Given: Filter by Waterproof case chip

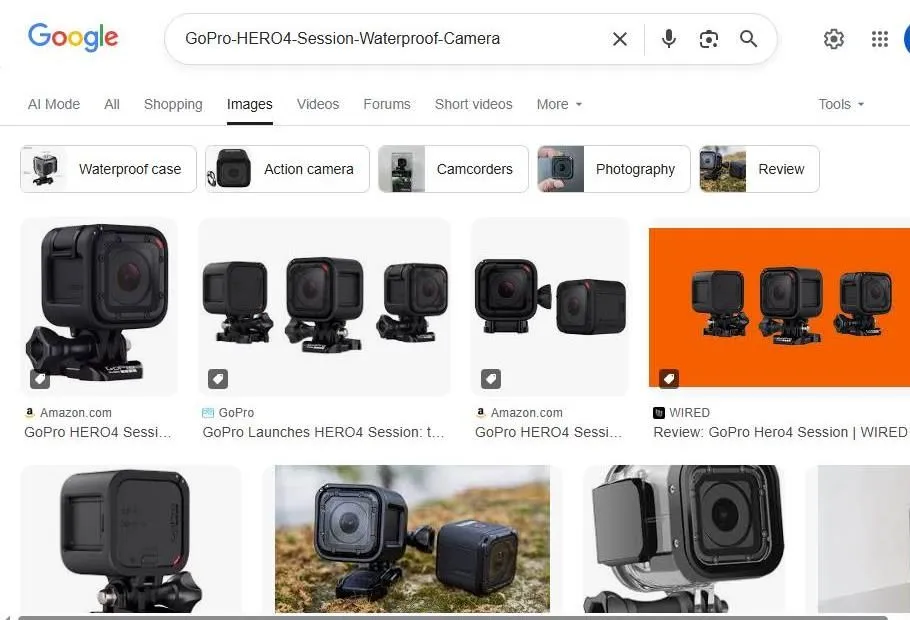Looking at the screenshot, I should pos(109,169).
